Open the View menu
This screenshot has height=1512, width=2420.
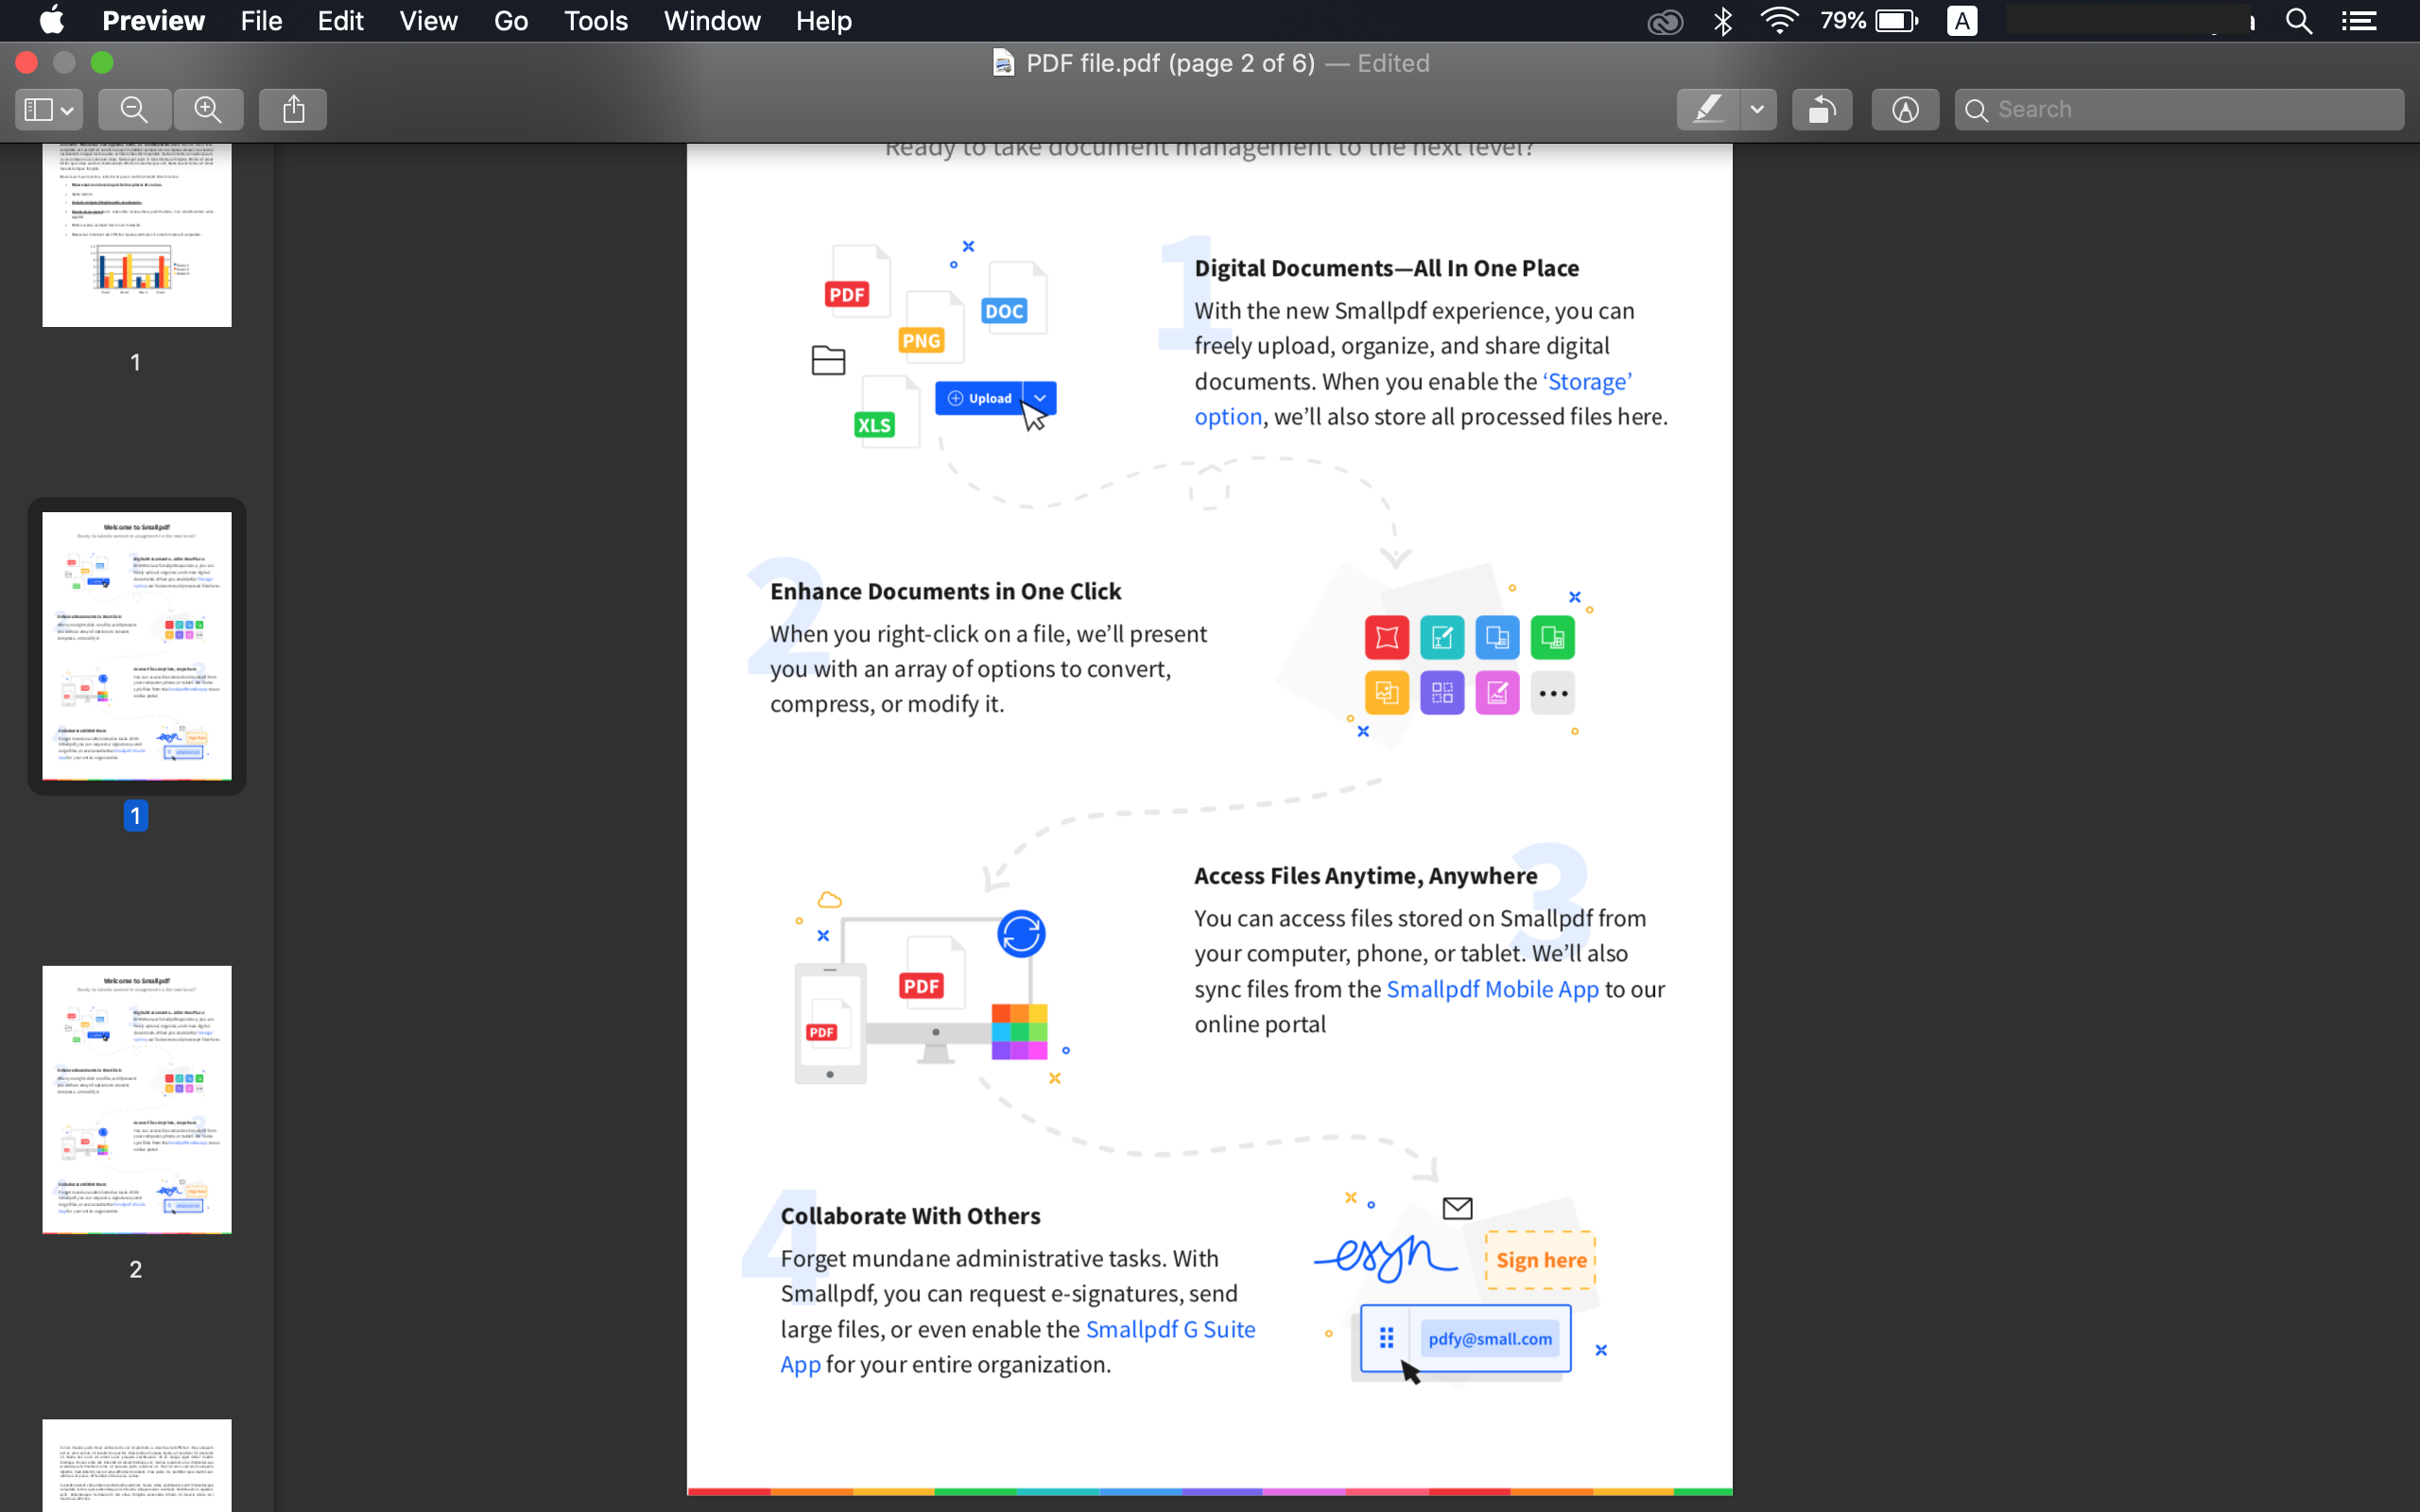point(428,20)
